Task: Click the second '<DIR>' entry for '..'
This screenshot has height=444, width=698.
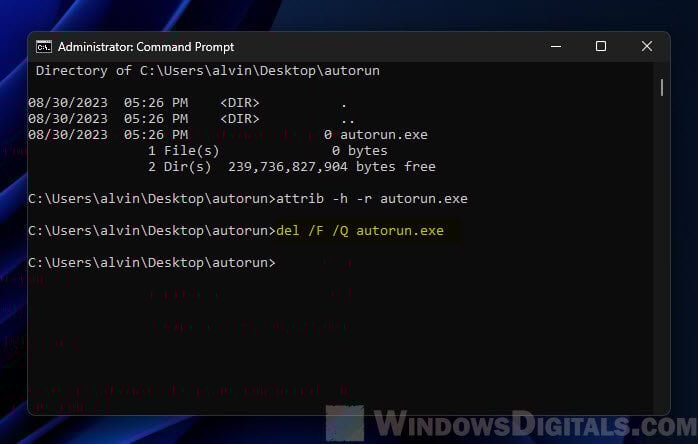Action: (x=239, y=118)
